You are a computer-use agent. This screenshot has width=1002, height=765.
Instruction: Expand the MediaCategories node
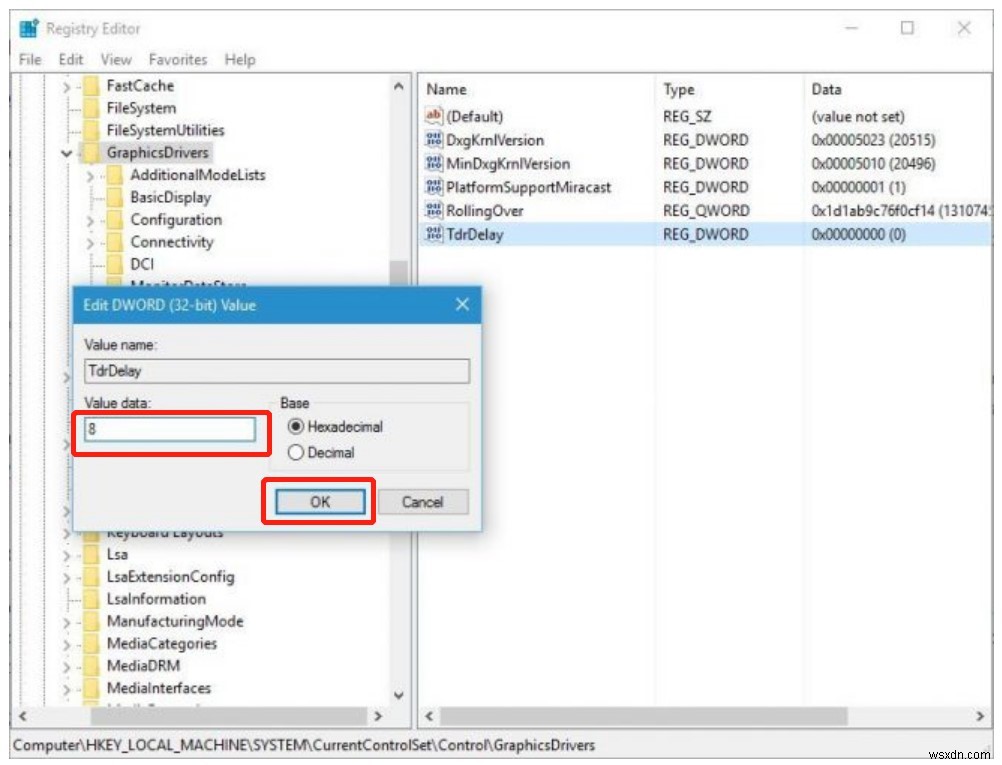coord(66,644)
